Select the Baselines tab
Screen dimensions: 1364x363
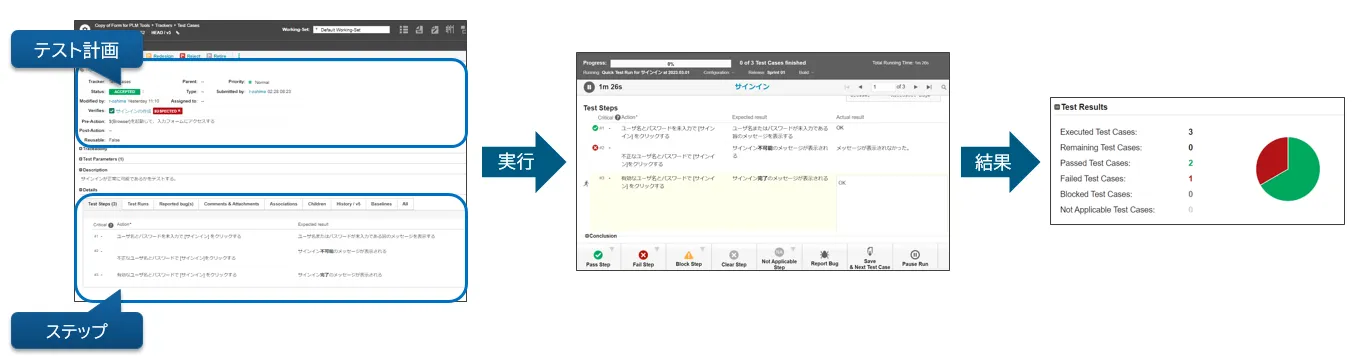(381, 203)
